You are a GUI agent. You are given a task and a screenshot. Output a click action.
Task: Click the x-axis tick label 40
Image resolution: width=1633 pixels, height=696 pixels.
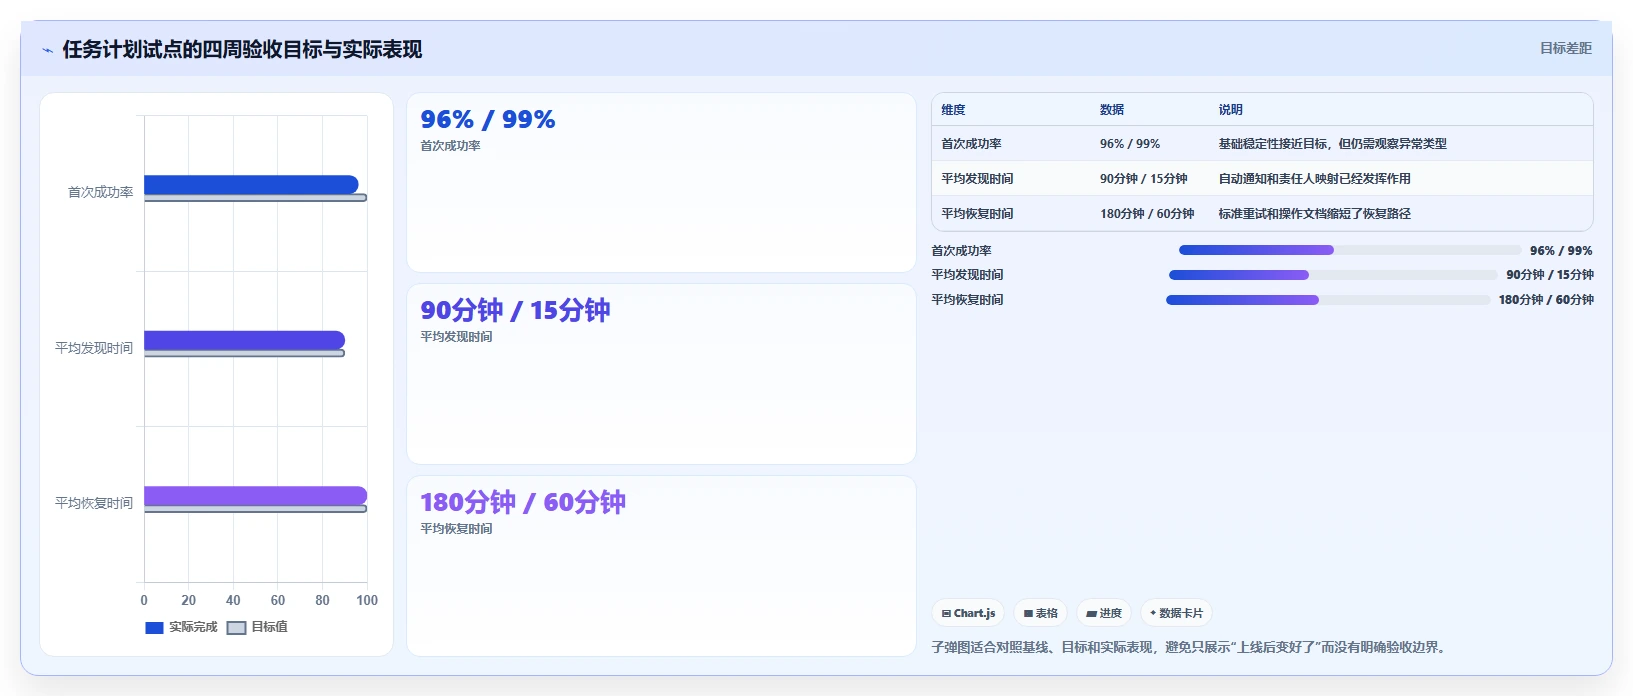pyautogui.click(x=233, y=601)
